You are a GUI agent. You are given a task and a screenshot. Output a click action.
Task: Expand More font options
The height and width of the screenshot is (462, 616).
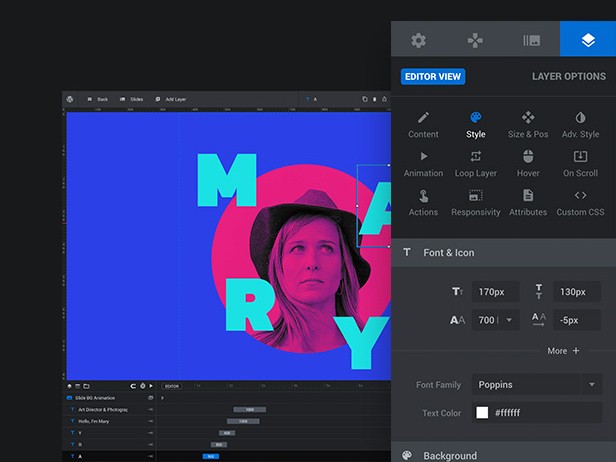pos(563,351)
